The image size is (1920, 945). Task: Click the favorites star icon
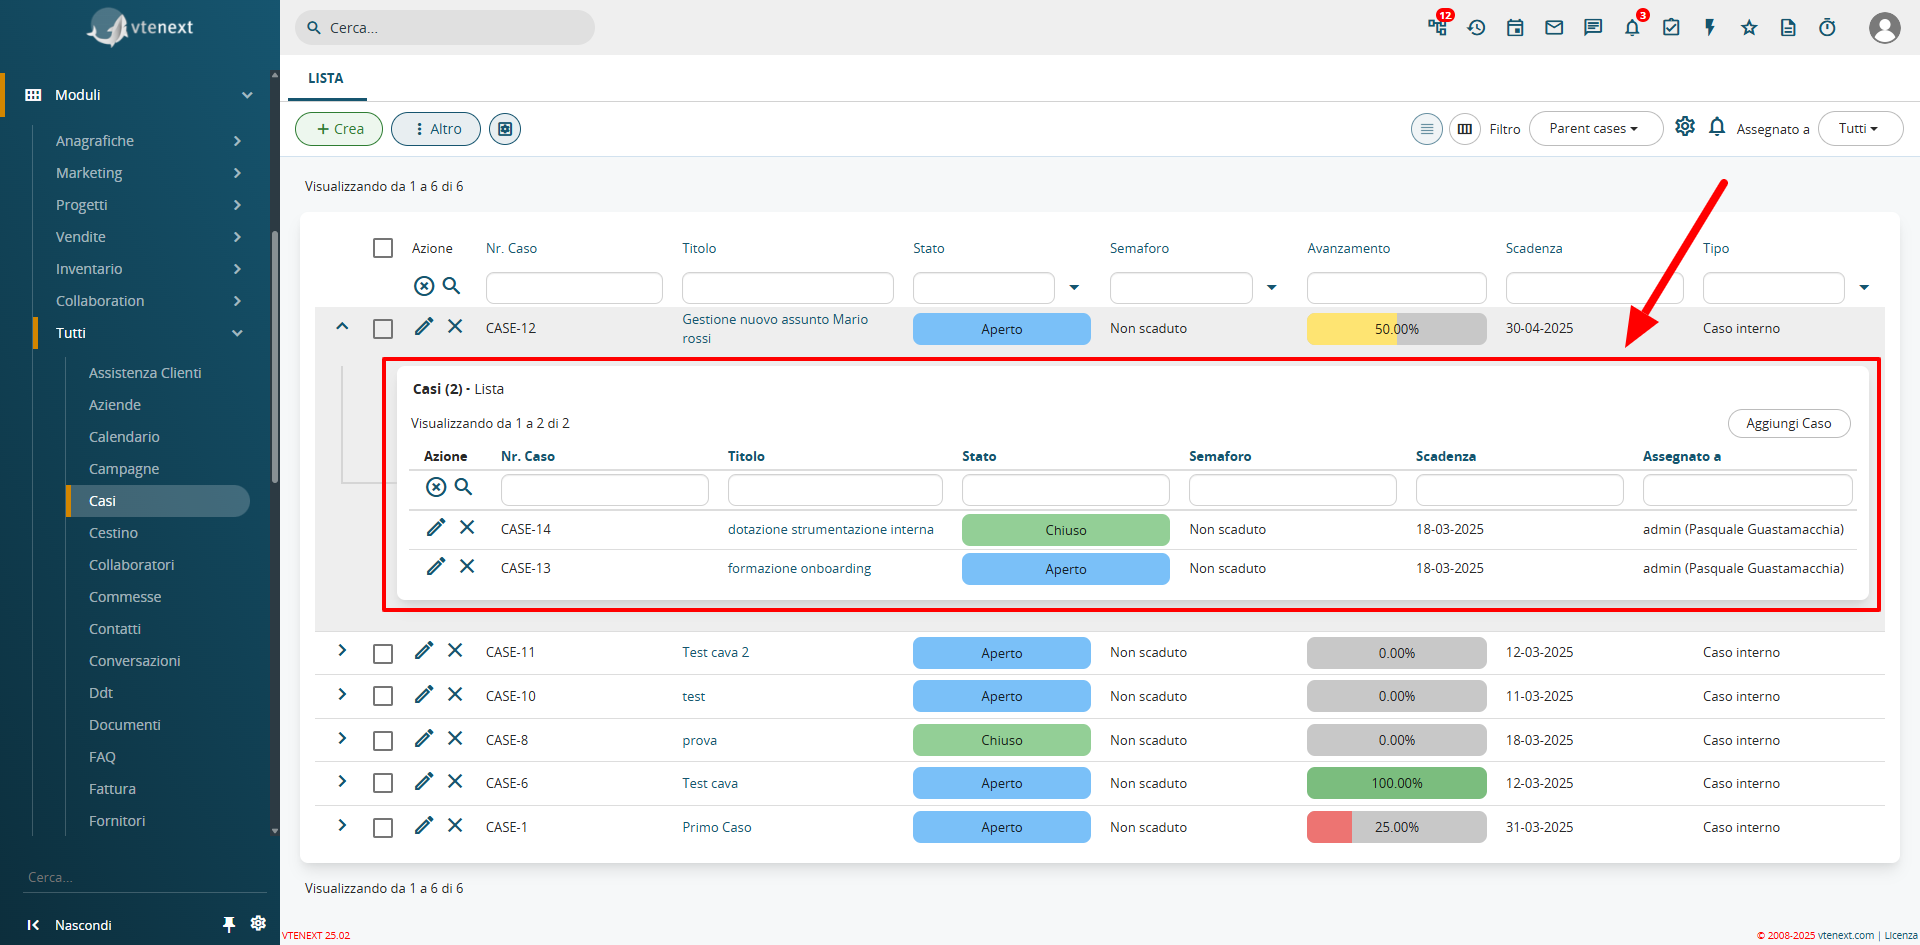pyautogui.click(x=1749, y=28)
